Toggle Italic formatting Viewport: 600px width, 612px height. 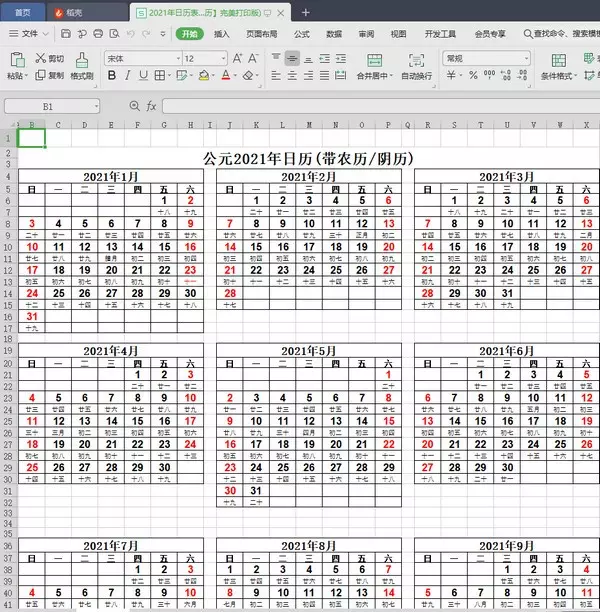(x=129, y=75)
